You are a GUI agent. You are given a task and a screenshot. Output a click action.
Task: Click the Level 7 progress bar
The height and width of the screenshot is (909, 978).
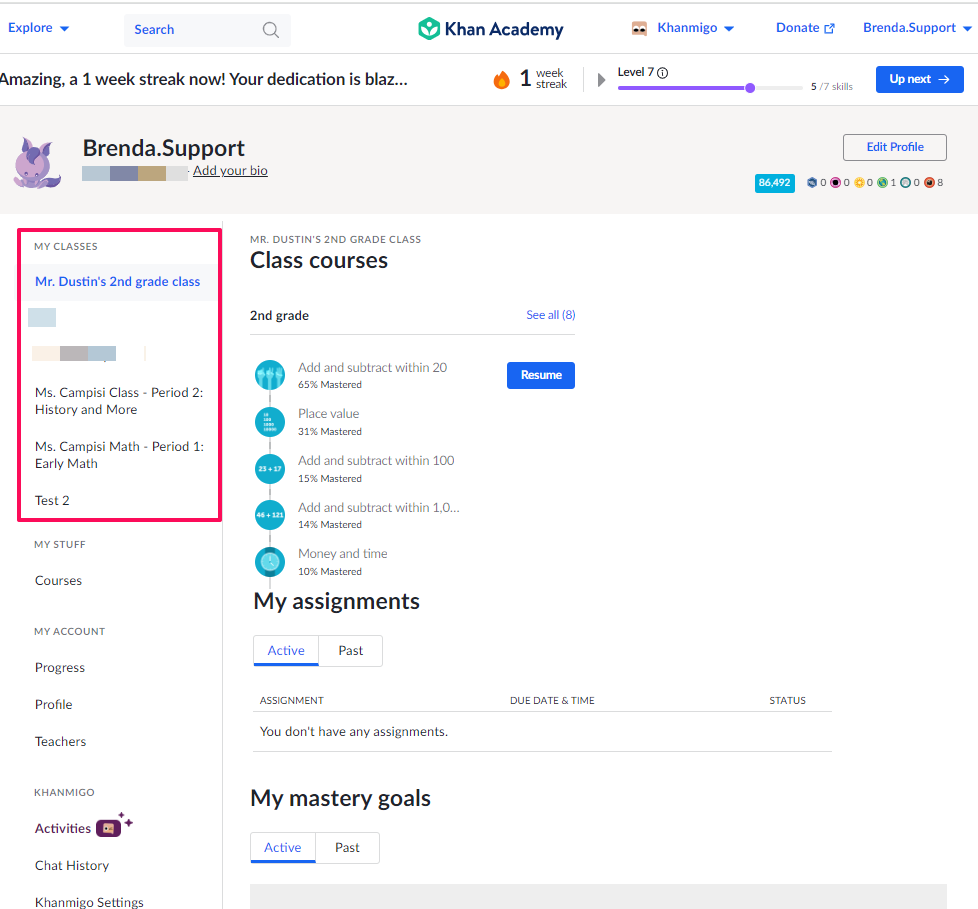[x=710, y=88]
